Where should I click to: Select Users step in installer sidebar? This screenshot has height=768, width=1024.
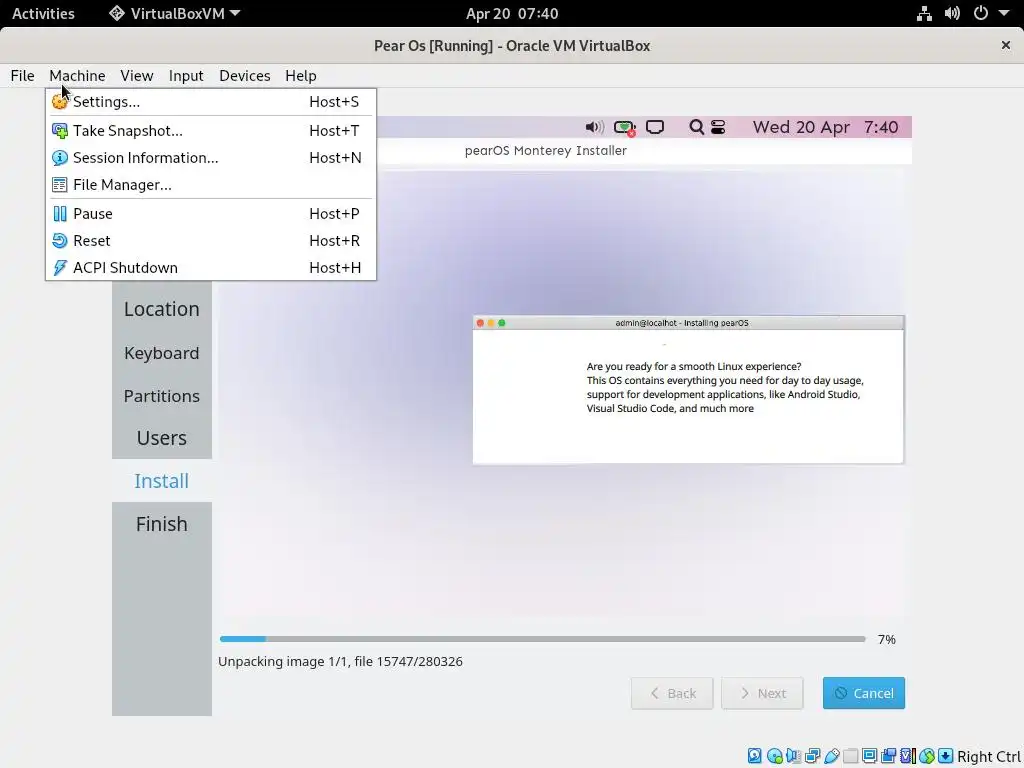[162, 438]
